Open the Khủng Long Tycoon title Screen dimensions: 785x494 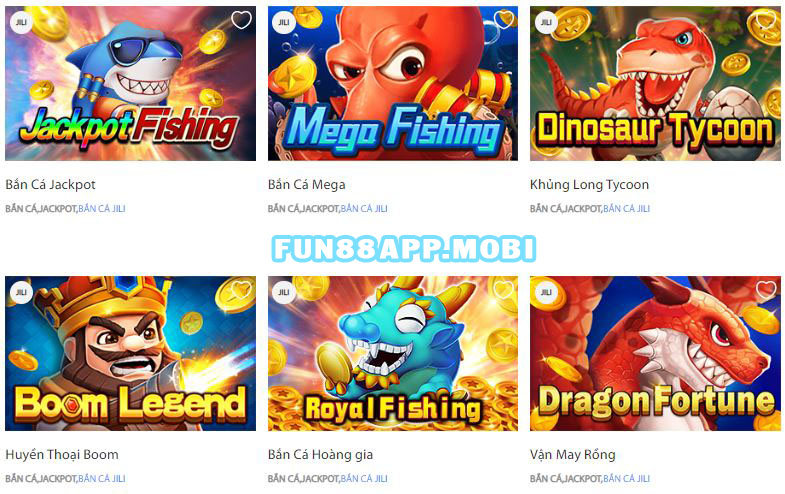pos(589,185)
